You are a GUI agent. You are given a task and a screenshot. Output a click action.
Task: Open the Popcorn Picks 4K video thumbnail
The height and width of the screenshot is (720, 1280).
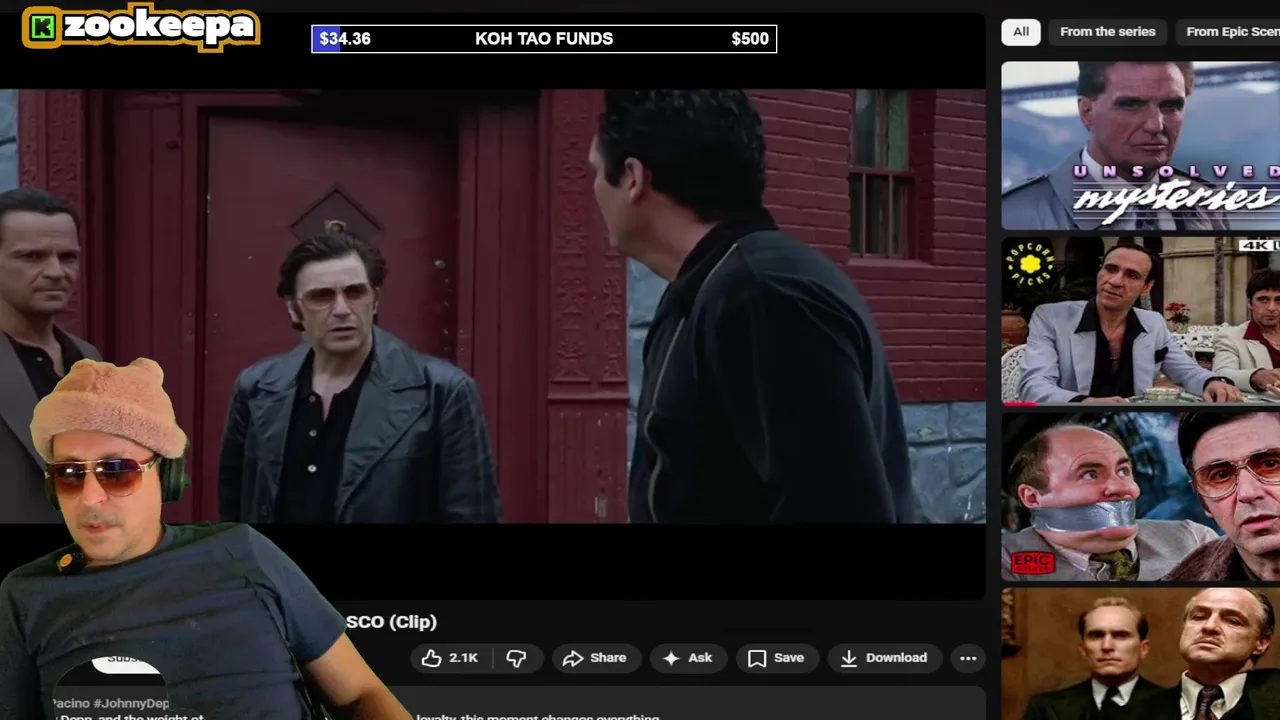(x=1140, y=321)
